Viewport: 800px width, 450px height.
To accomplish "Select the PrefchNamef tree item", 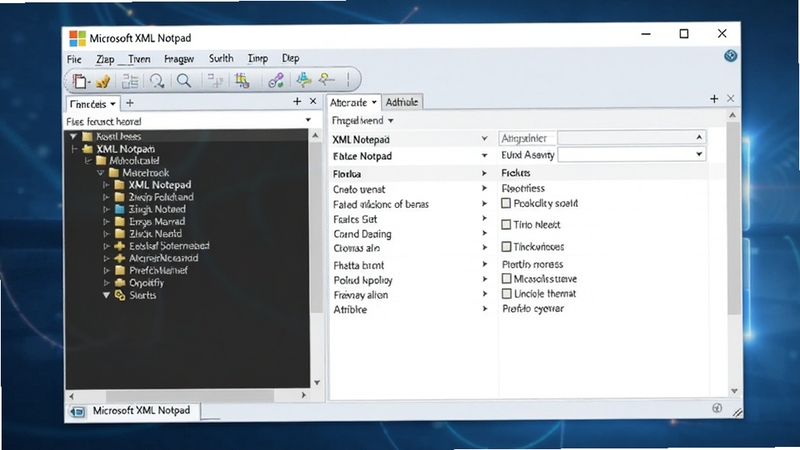I will point(158,270).
